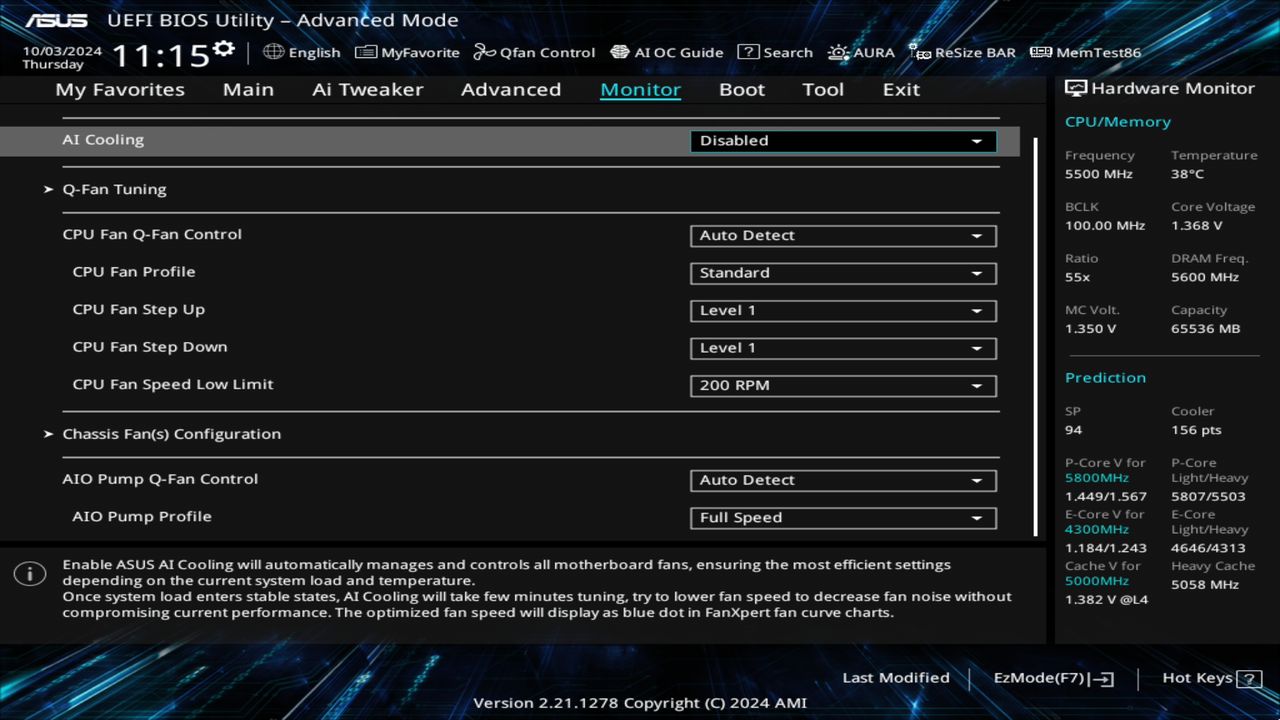1280x720 pixels.
Task: Switch to the Ai Tweaker tab
Action: (x=367, y=89)
